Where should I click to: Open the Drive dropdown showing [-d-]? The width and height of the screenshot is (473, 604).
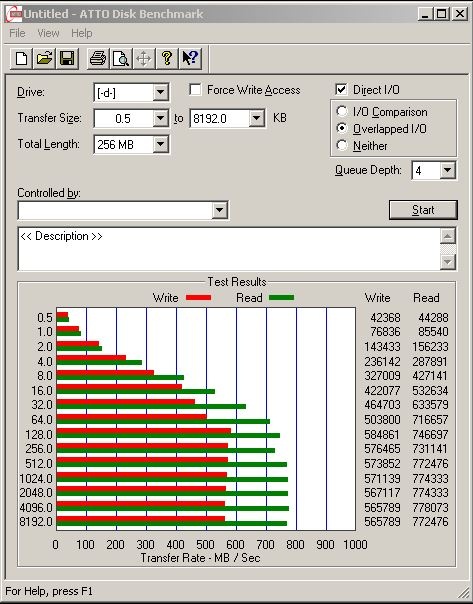pyautogui.click(x=160, y=92)
